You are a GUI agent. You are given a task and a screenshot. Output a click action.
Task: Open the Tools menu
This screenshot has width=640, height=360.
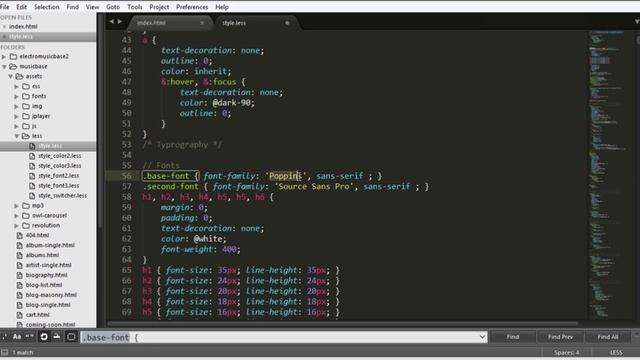(x=135, y=7)
